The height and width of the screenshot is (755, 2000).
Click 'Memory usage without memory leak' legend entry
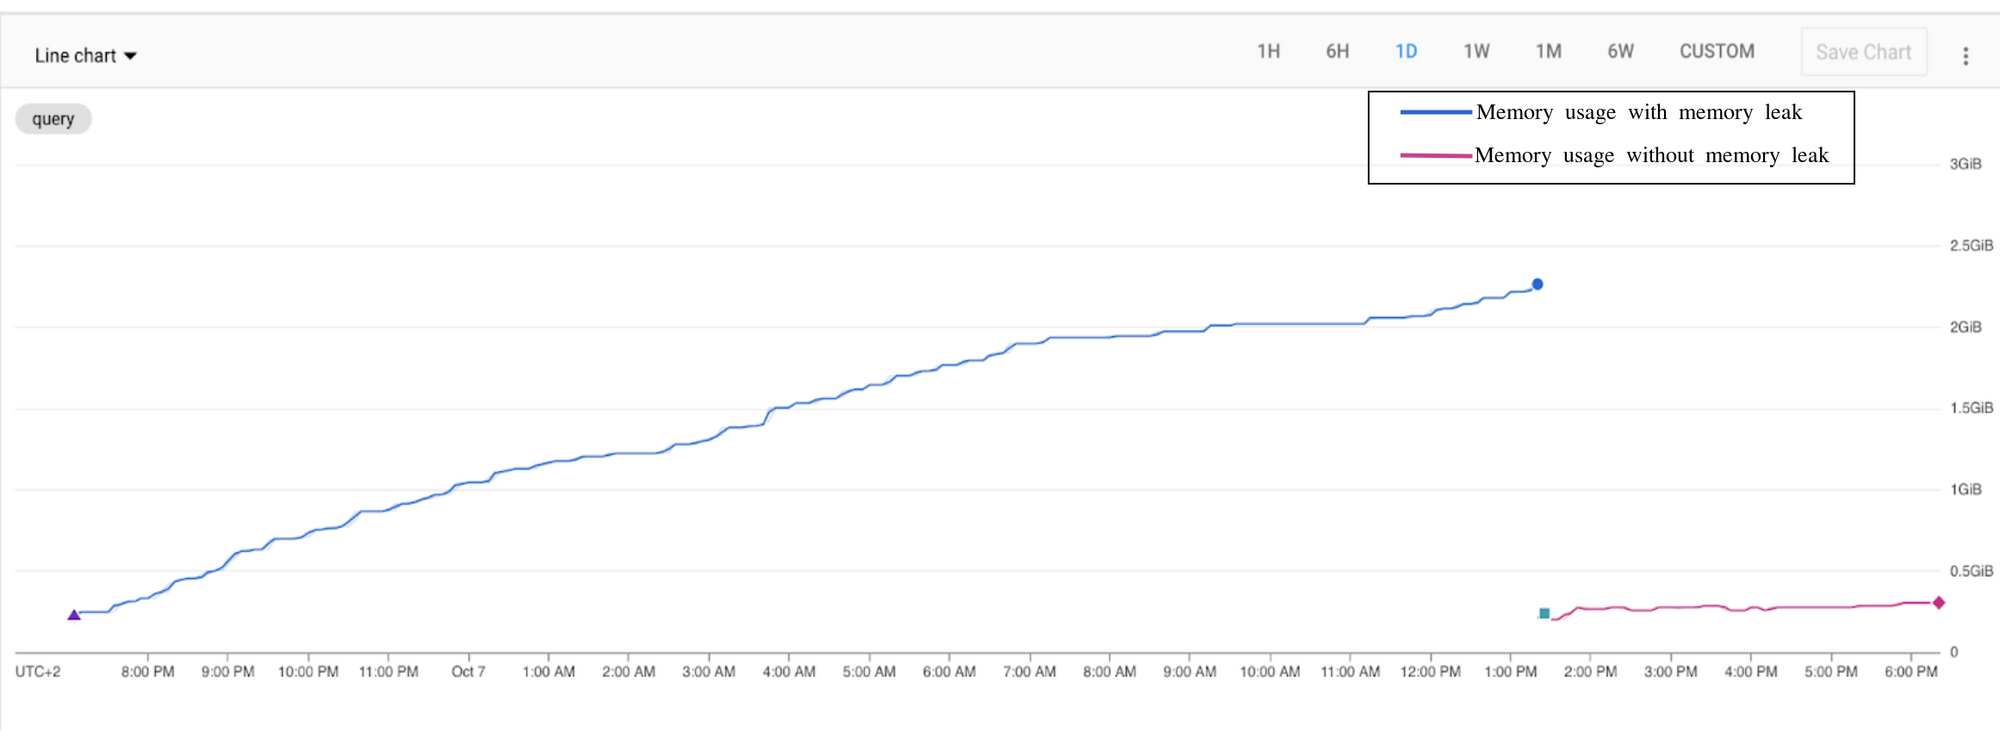coord(1651,155)
